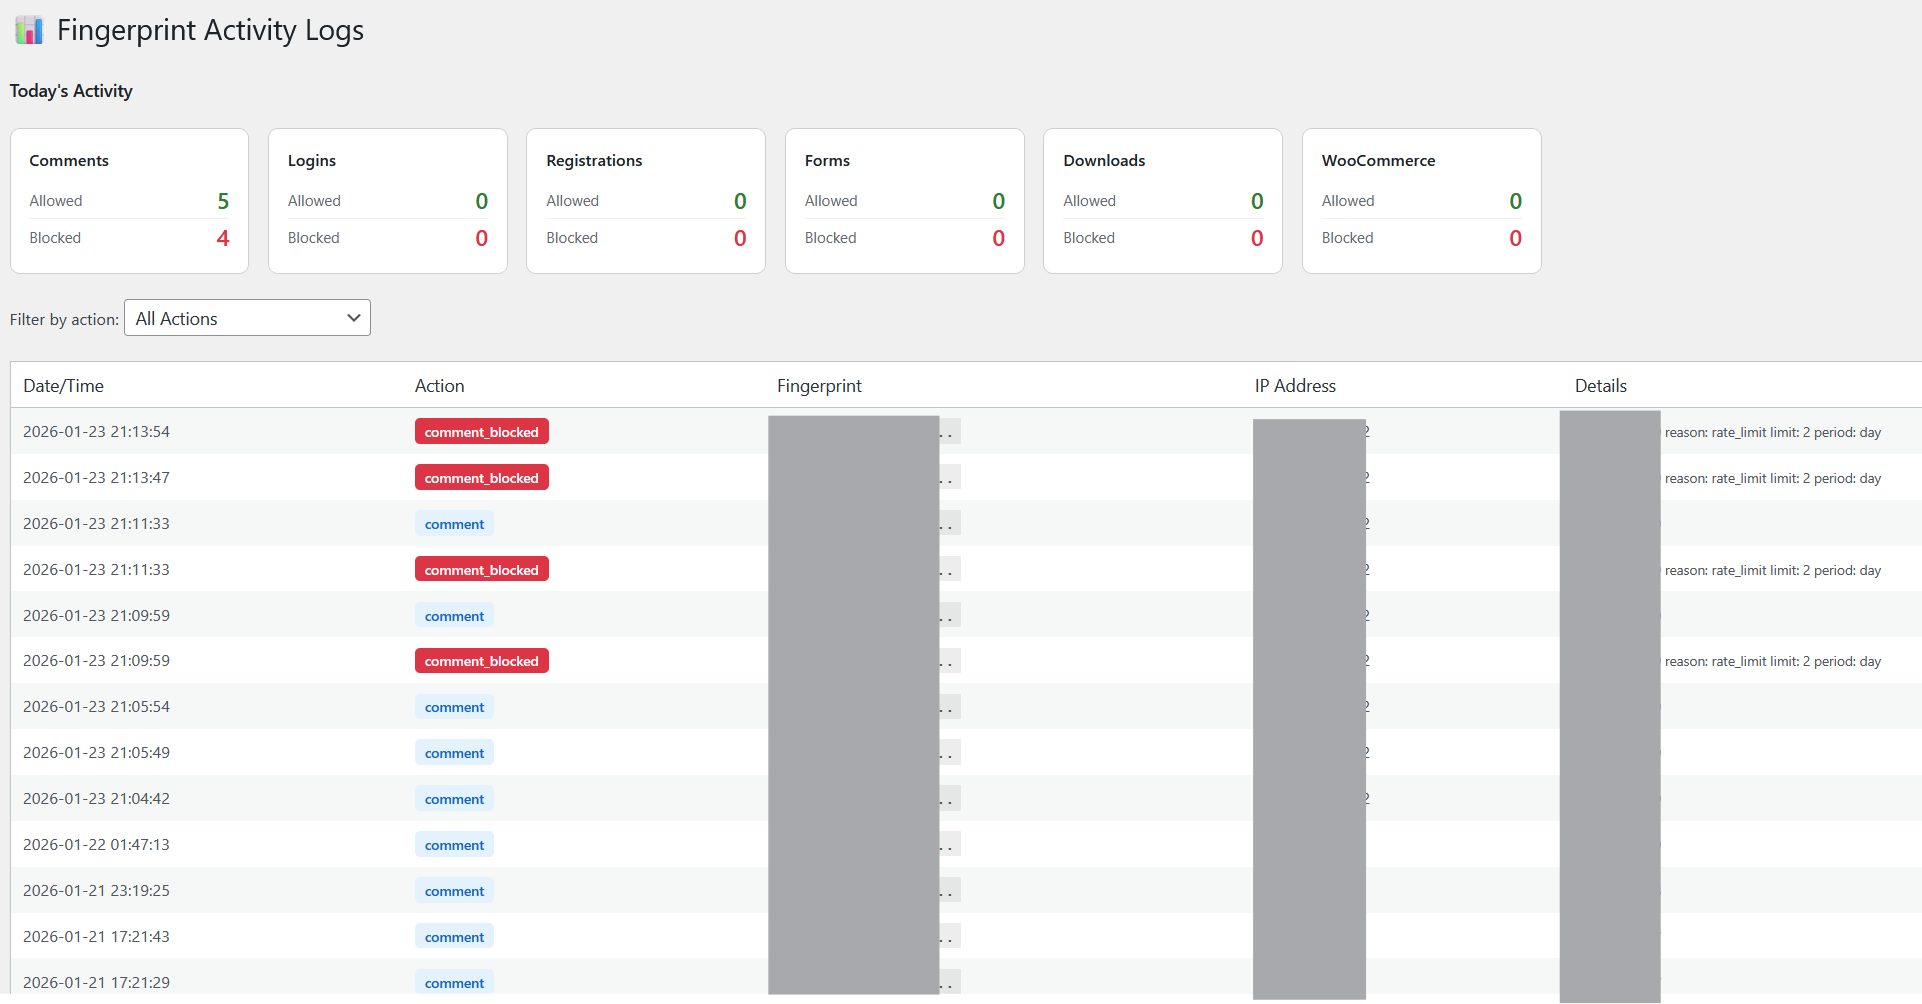The image size is (1922, 1004).
Task: Click the Details column header
Action: tap(1601, 386)
